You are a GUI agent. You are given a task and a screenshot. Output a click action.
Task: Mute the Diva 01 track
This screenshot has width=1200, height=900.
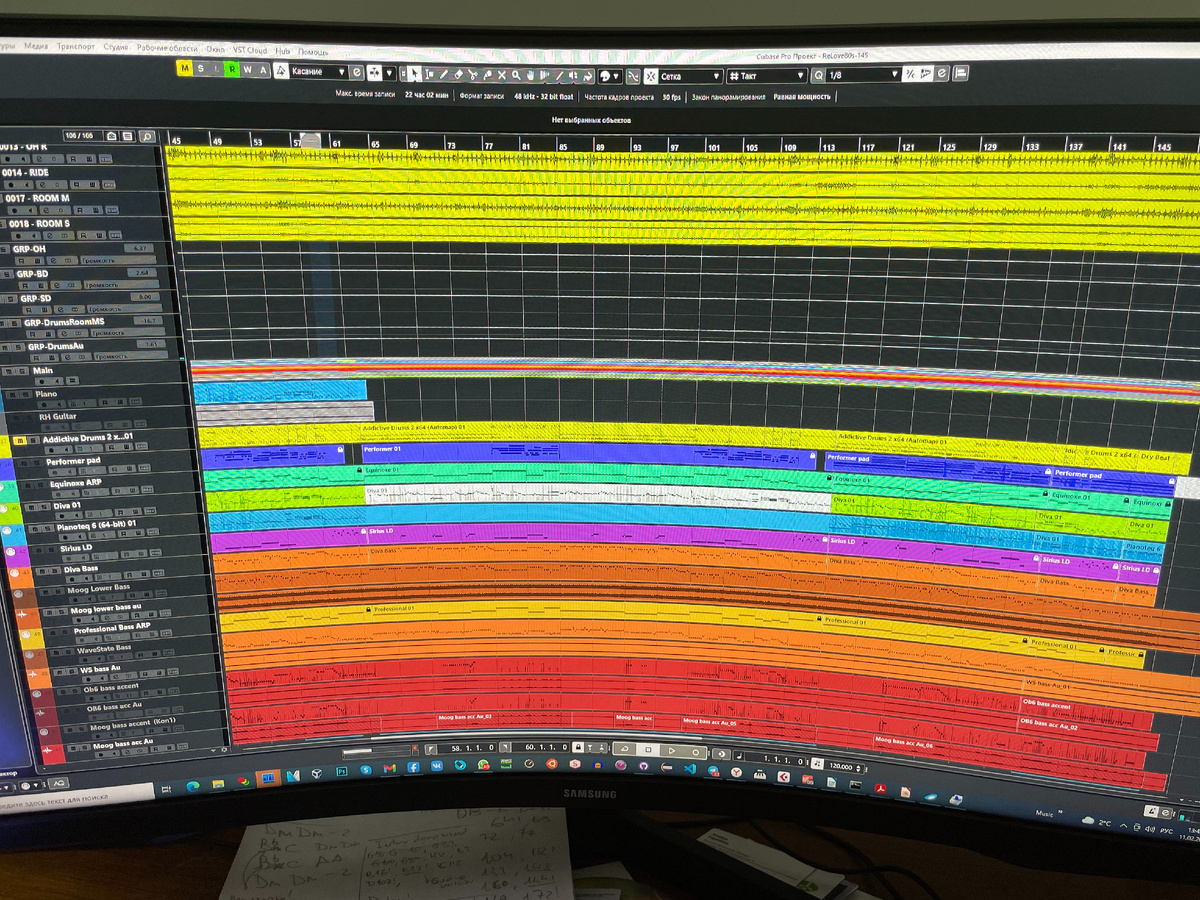point(31,508)
